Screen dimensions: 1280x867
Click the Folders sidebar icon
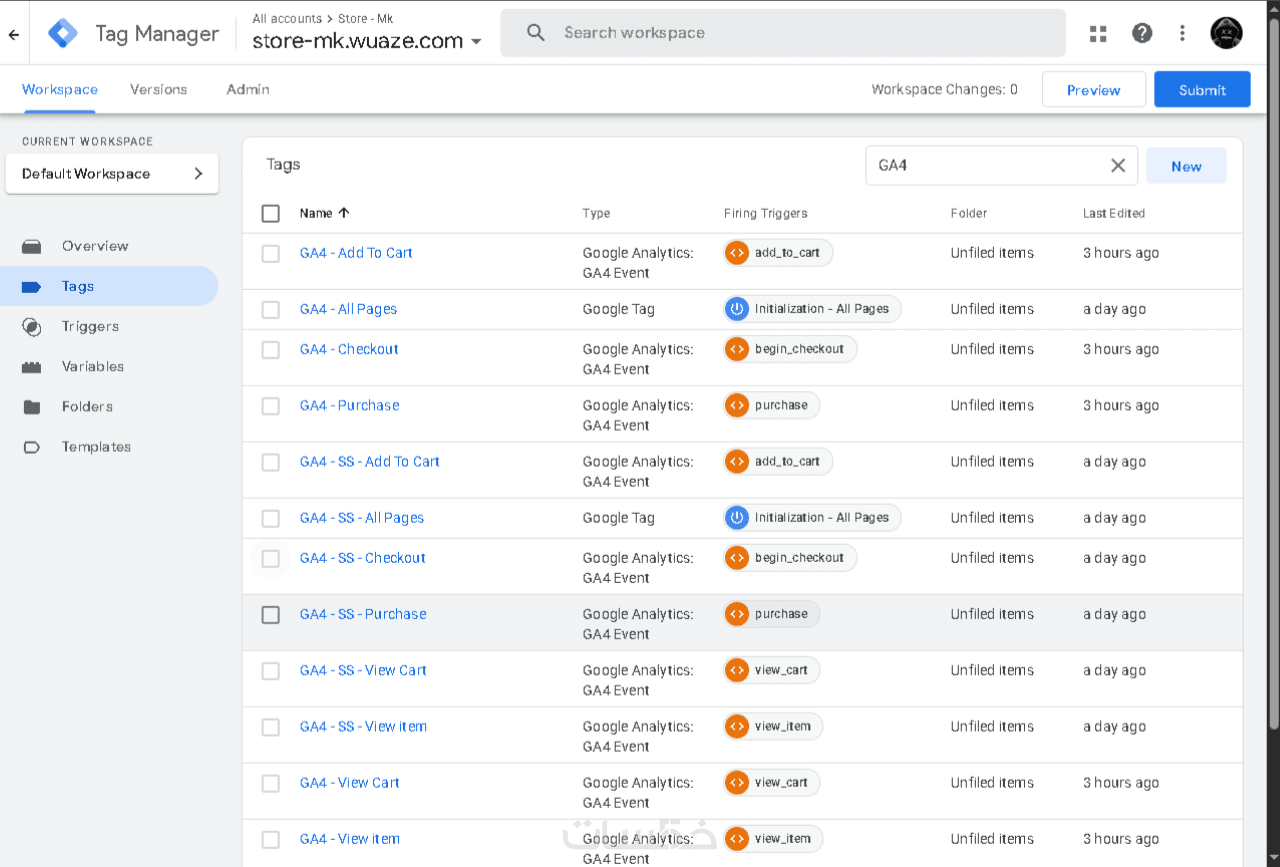pyautogui.click(x=32, y=407)
